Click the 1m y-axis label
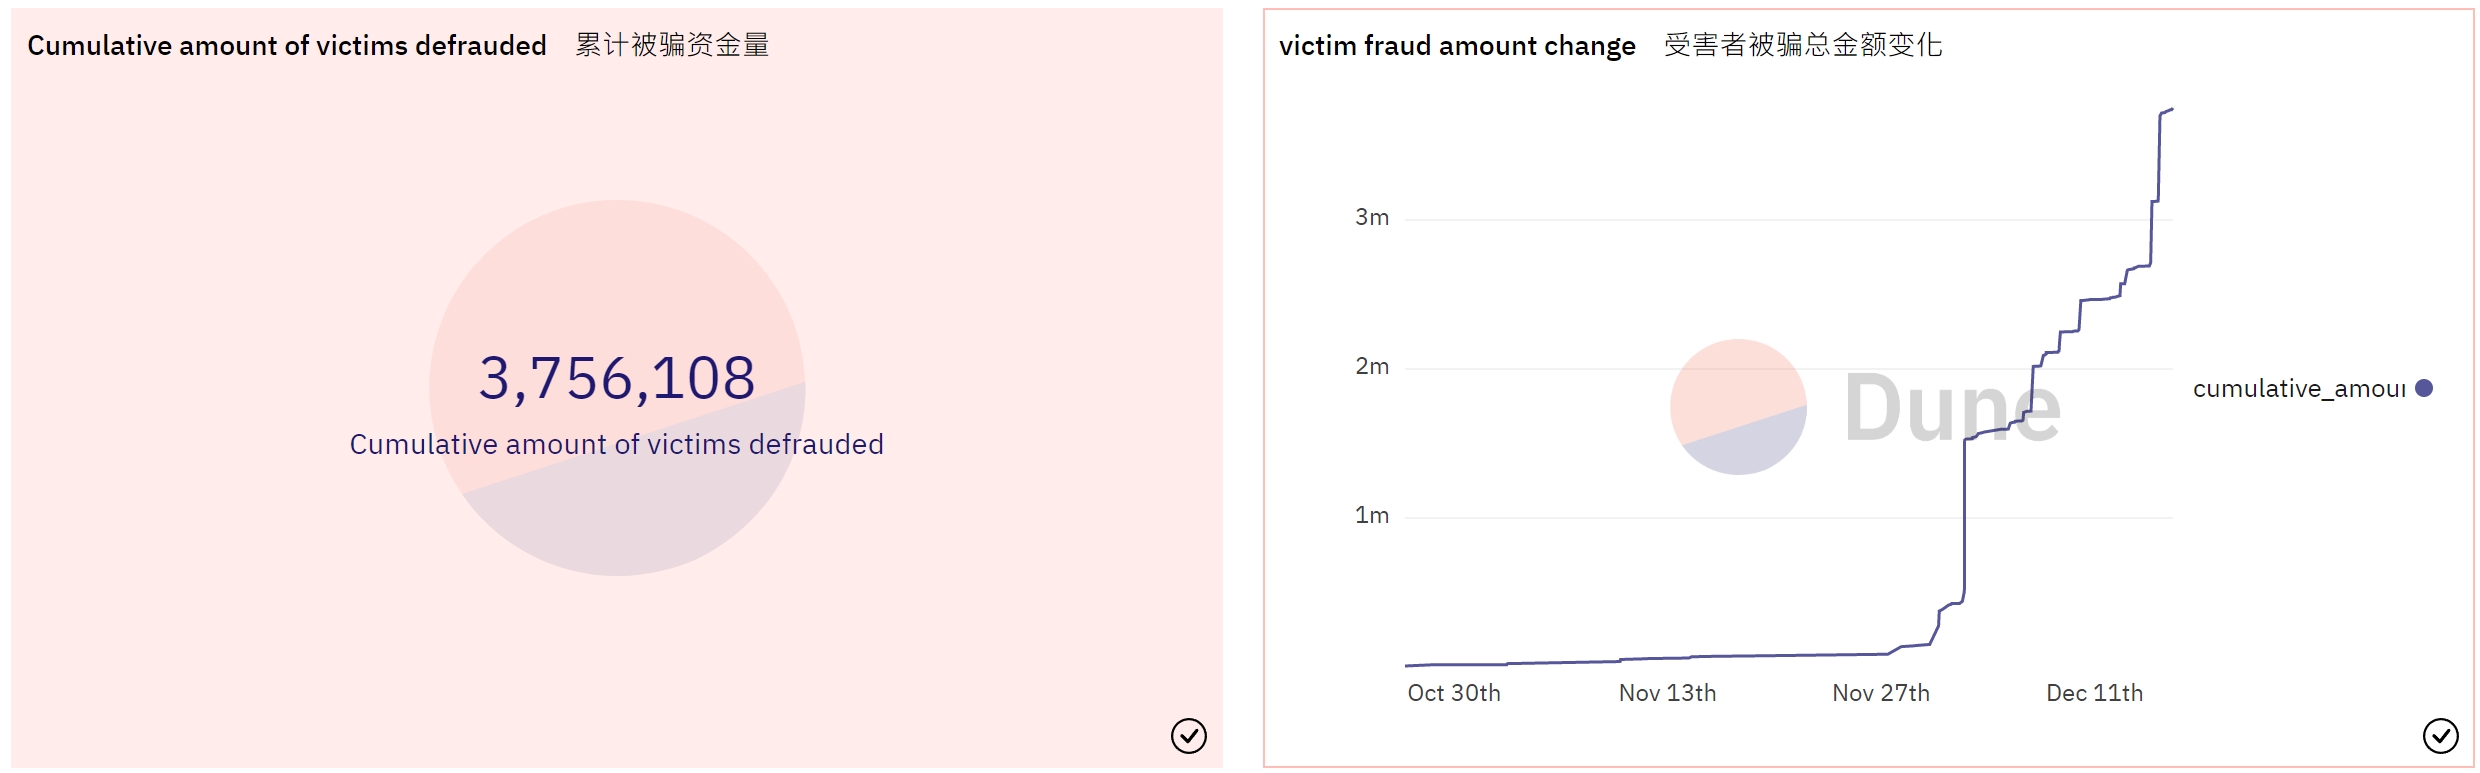This screenshot has height=773, width=2480. click(1372, 515)
